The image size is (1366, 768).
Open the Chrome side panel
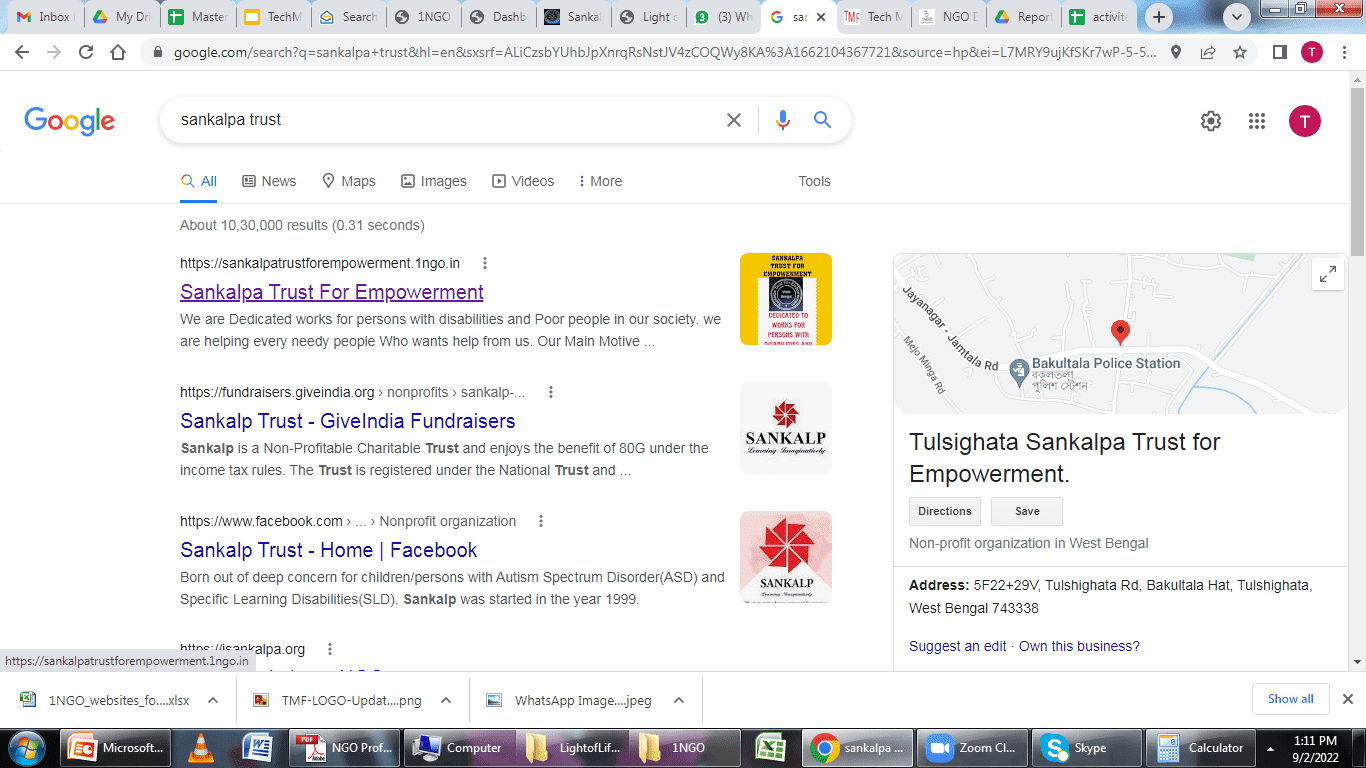(1280, 52)
